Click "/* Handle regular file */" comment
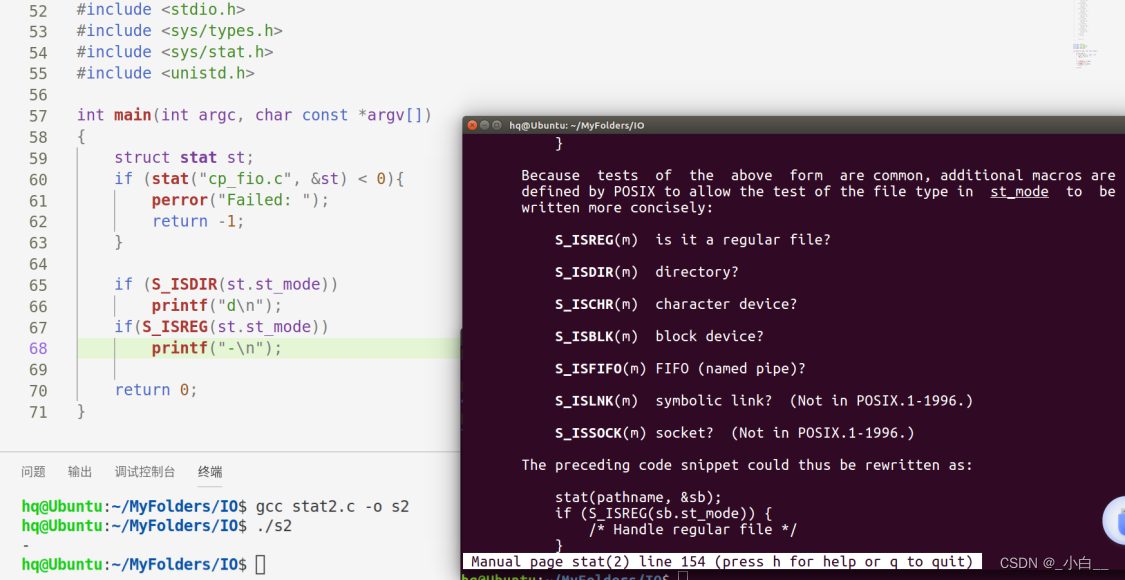The image size is (1125, 580). (x=693, y=530)
